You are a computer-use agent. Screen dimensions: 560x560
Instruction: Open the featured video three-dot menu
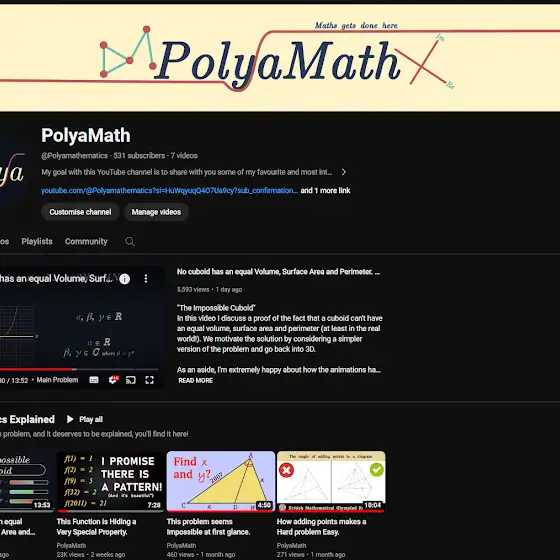[146, 279]
